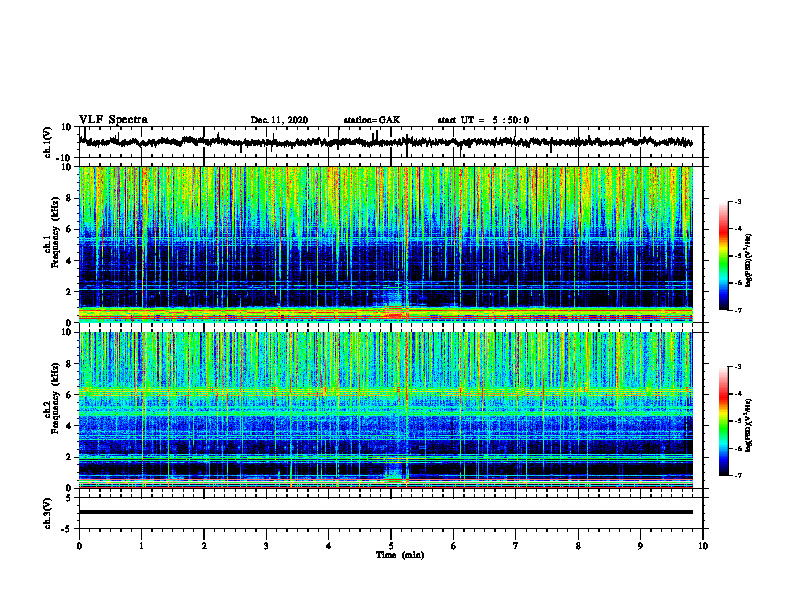Click the 'VLF Spectra' plot title
The image size is (792, 612).
point(114,120)
